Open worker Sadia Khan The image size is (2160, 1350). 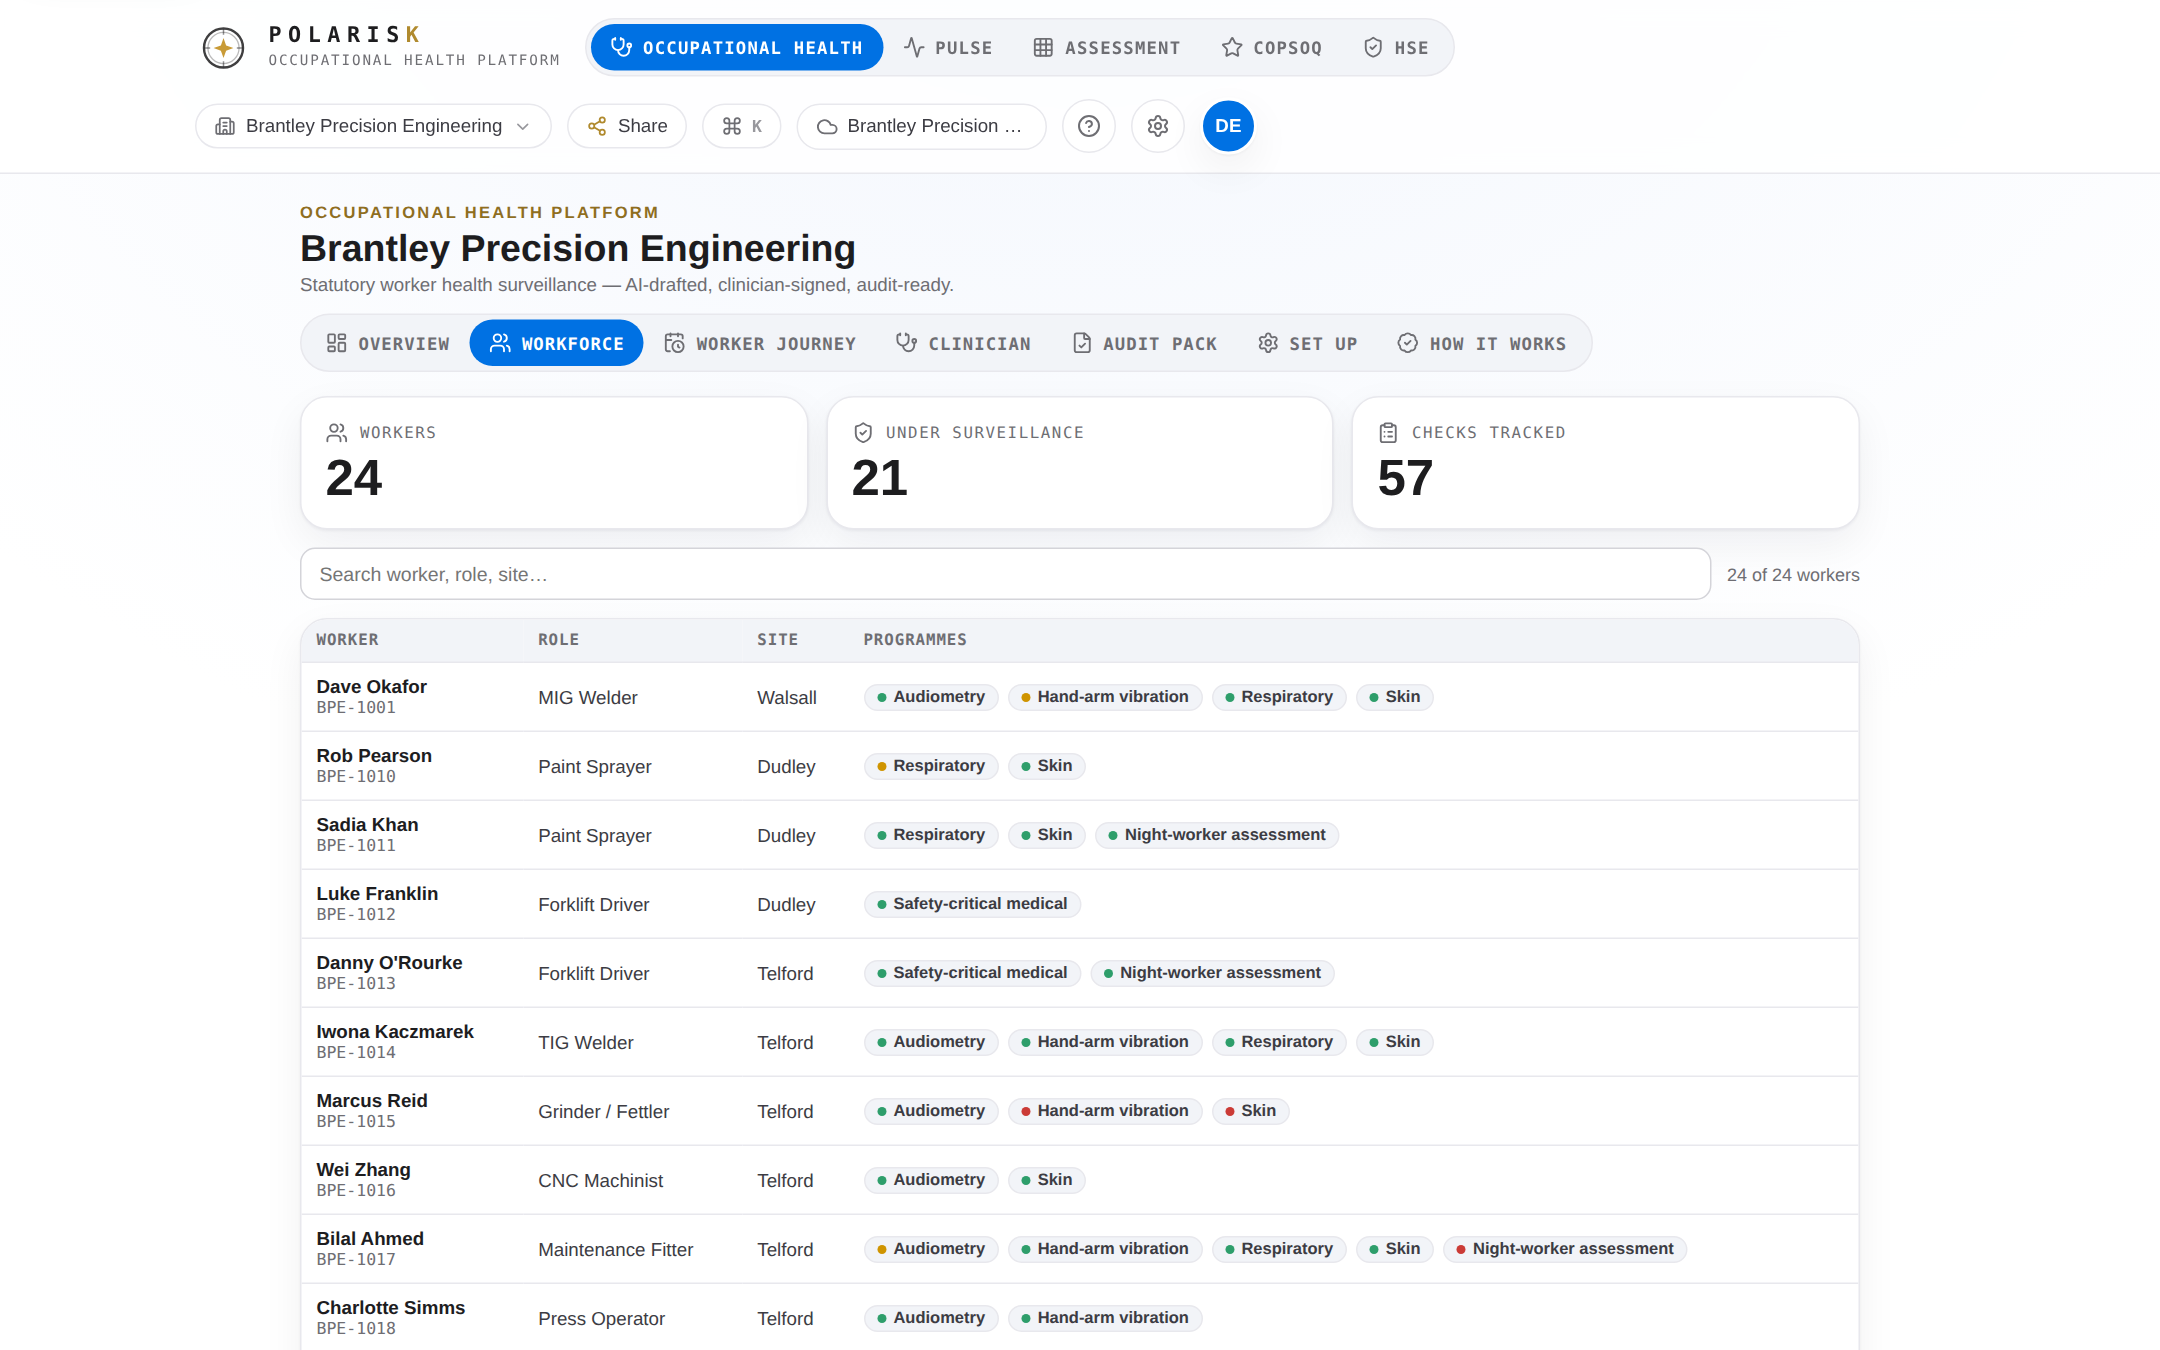click(367, 824)
